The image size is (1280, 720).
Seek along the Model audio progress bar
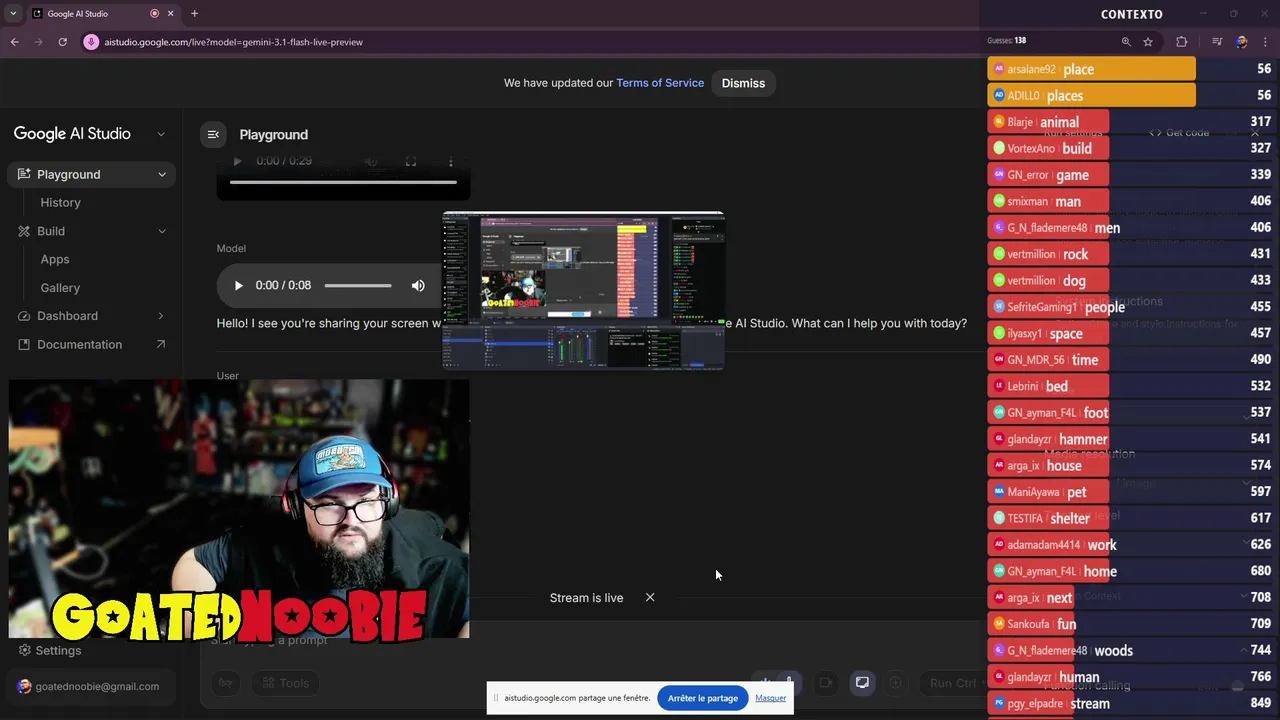click(358, 285)
